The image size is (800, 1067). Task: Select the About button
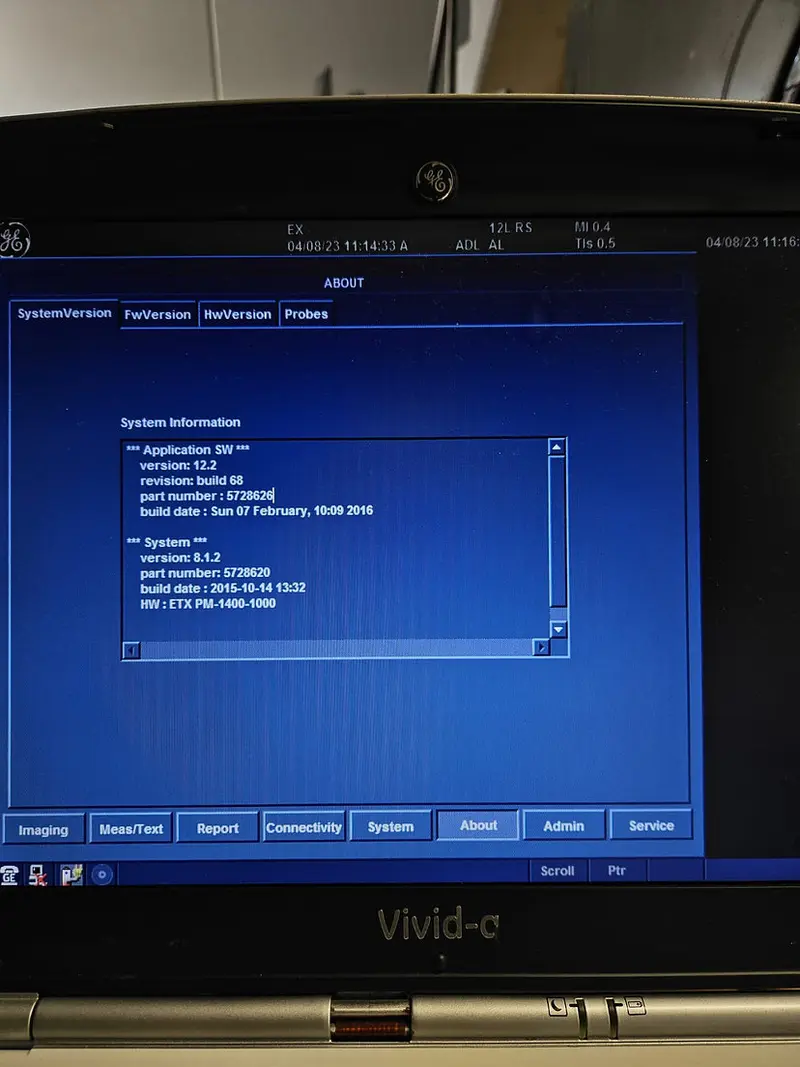478,825
